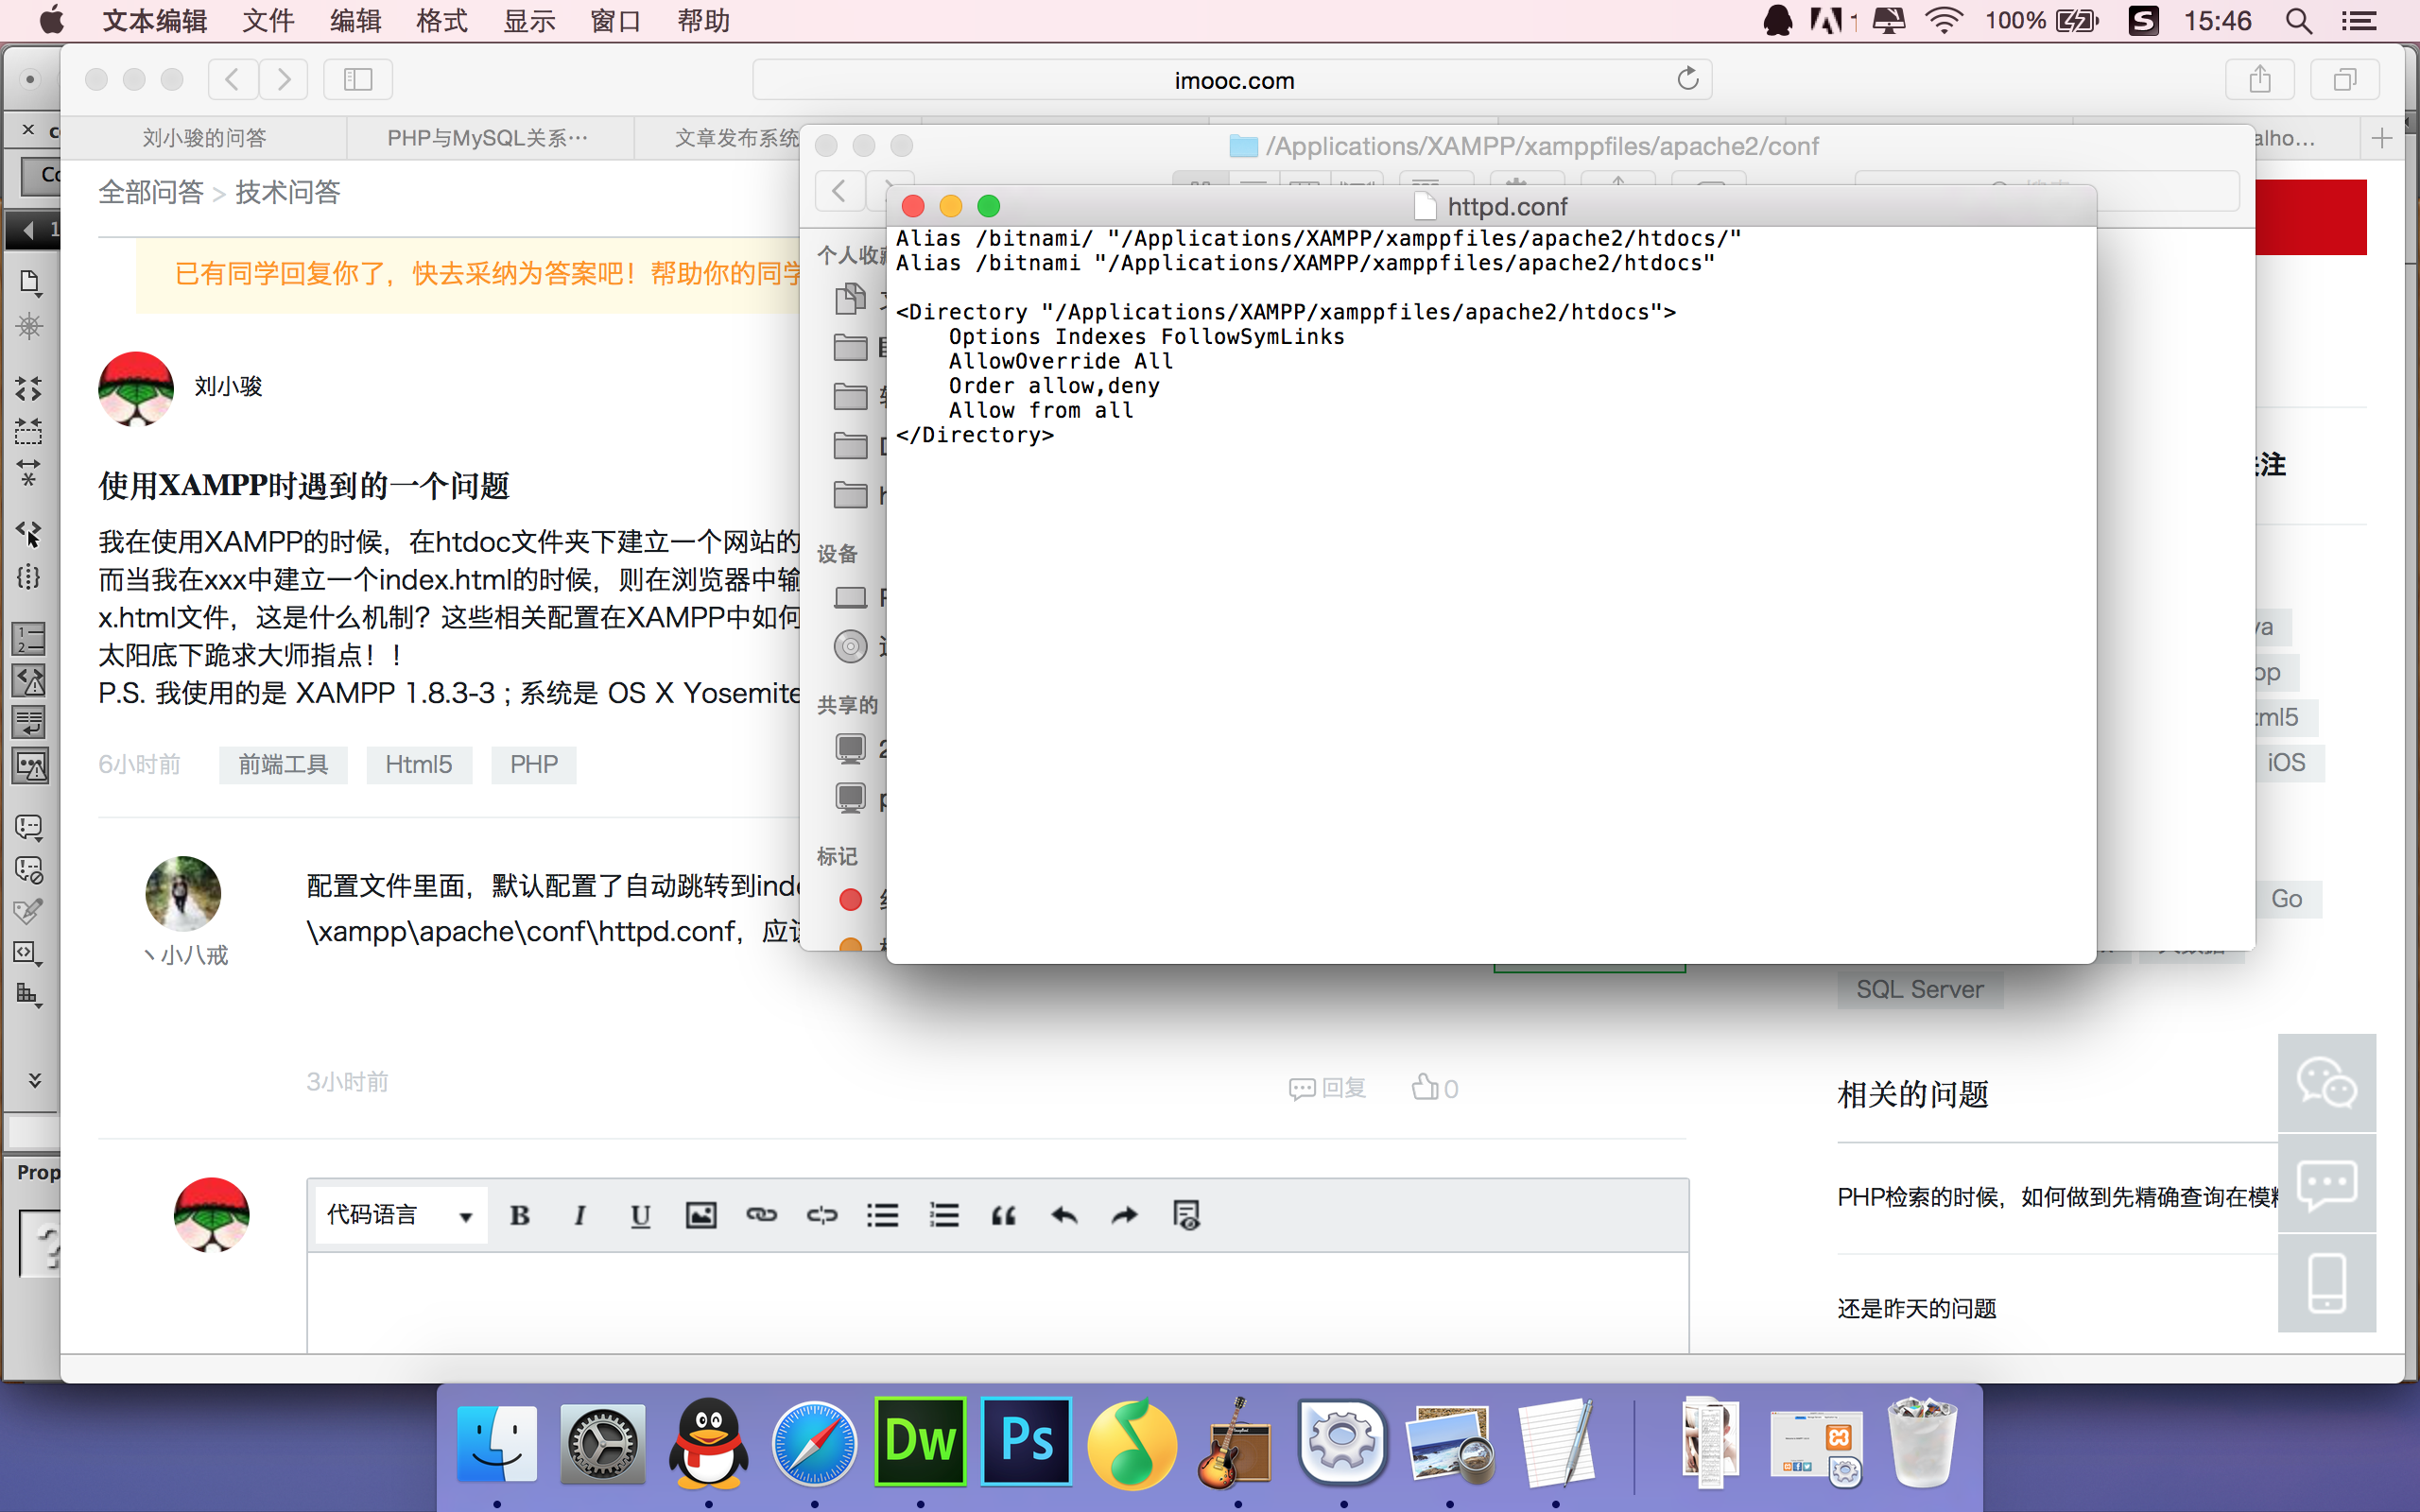2420x1512 pixels.
Task: Open the Notification Center icon
Action: [2360, 21]
